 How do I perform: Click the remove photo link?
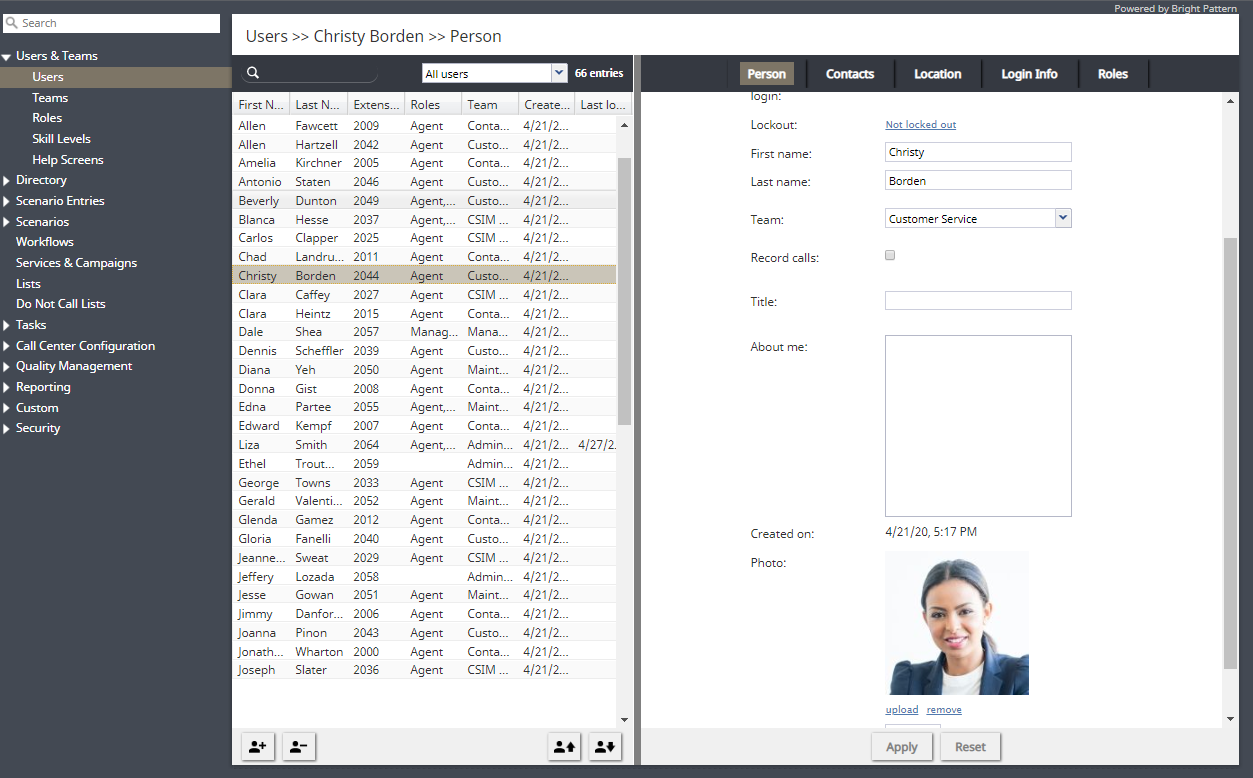[944, 710]
